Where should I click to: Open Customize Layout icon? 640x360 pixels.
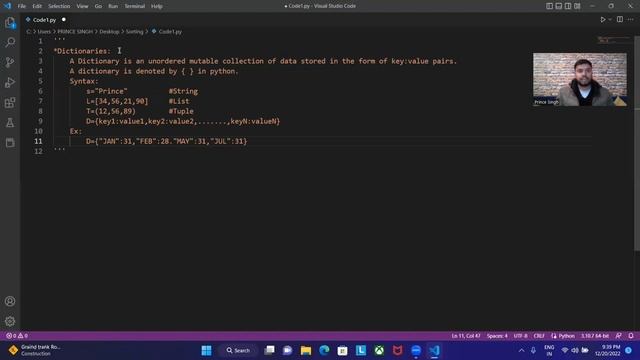pos(577,6)
